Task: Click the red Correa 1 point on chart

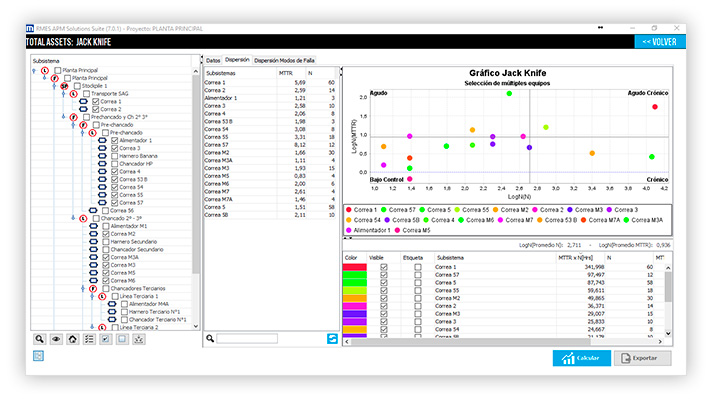Action: pos(655,107)
